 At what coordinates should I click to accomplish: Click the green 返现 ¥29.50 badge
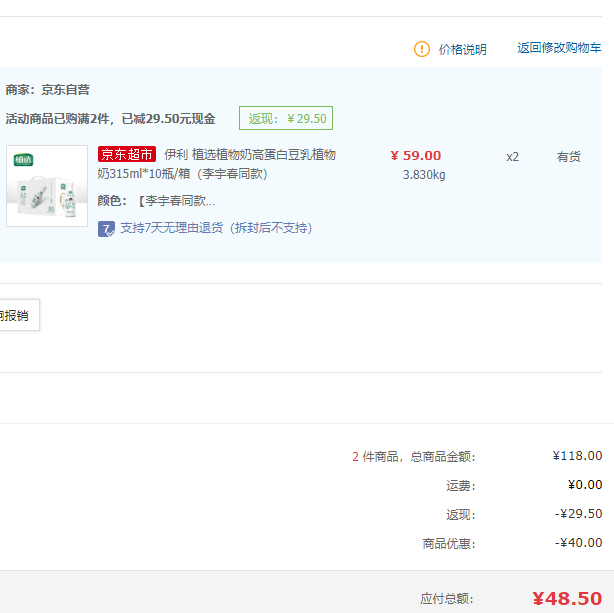[286, 118]
